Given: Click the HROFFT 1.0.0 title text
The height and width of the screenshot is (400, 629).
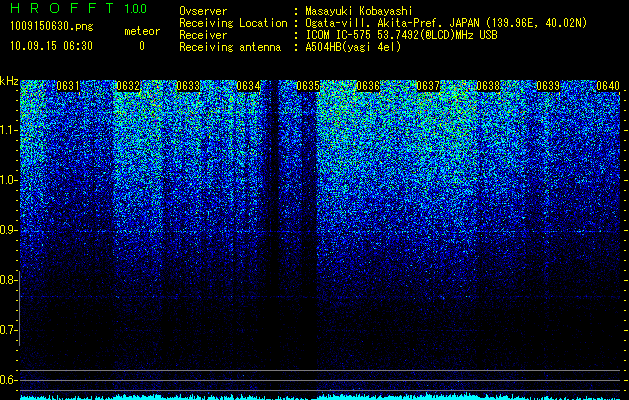Looking at the screenshot, I should 78,8.
